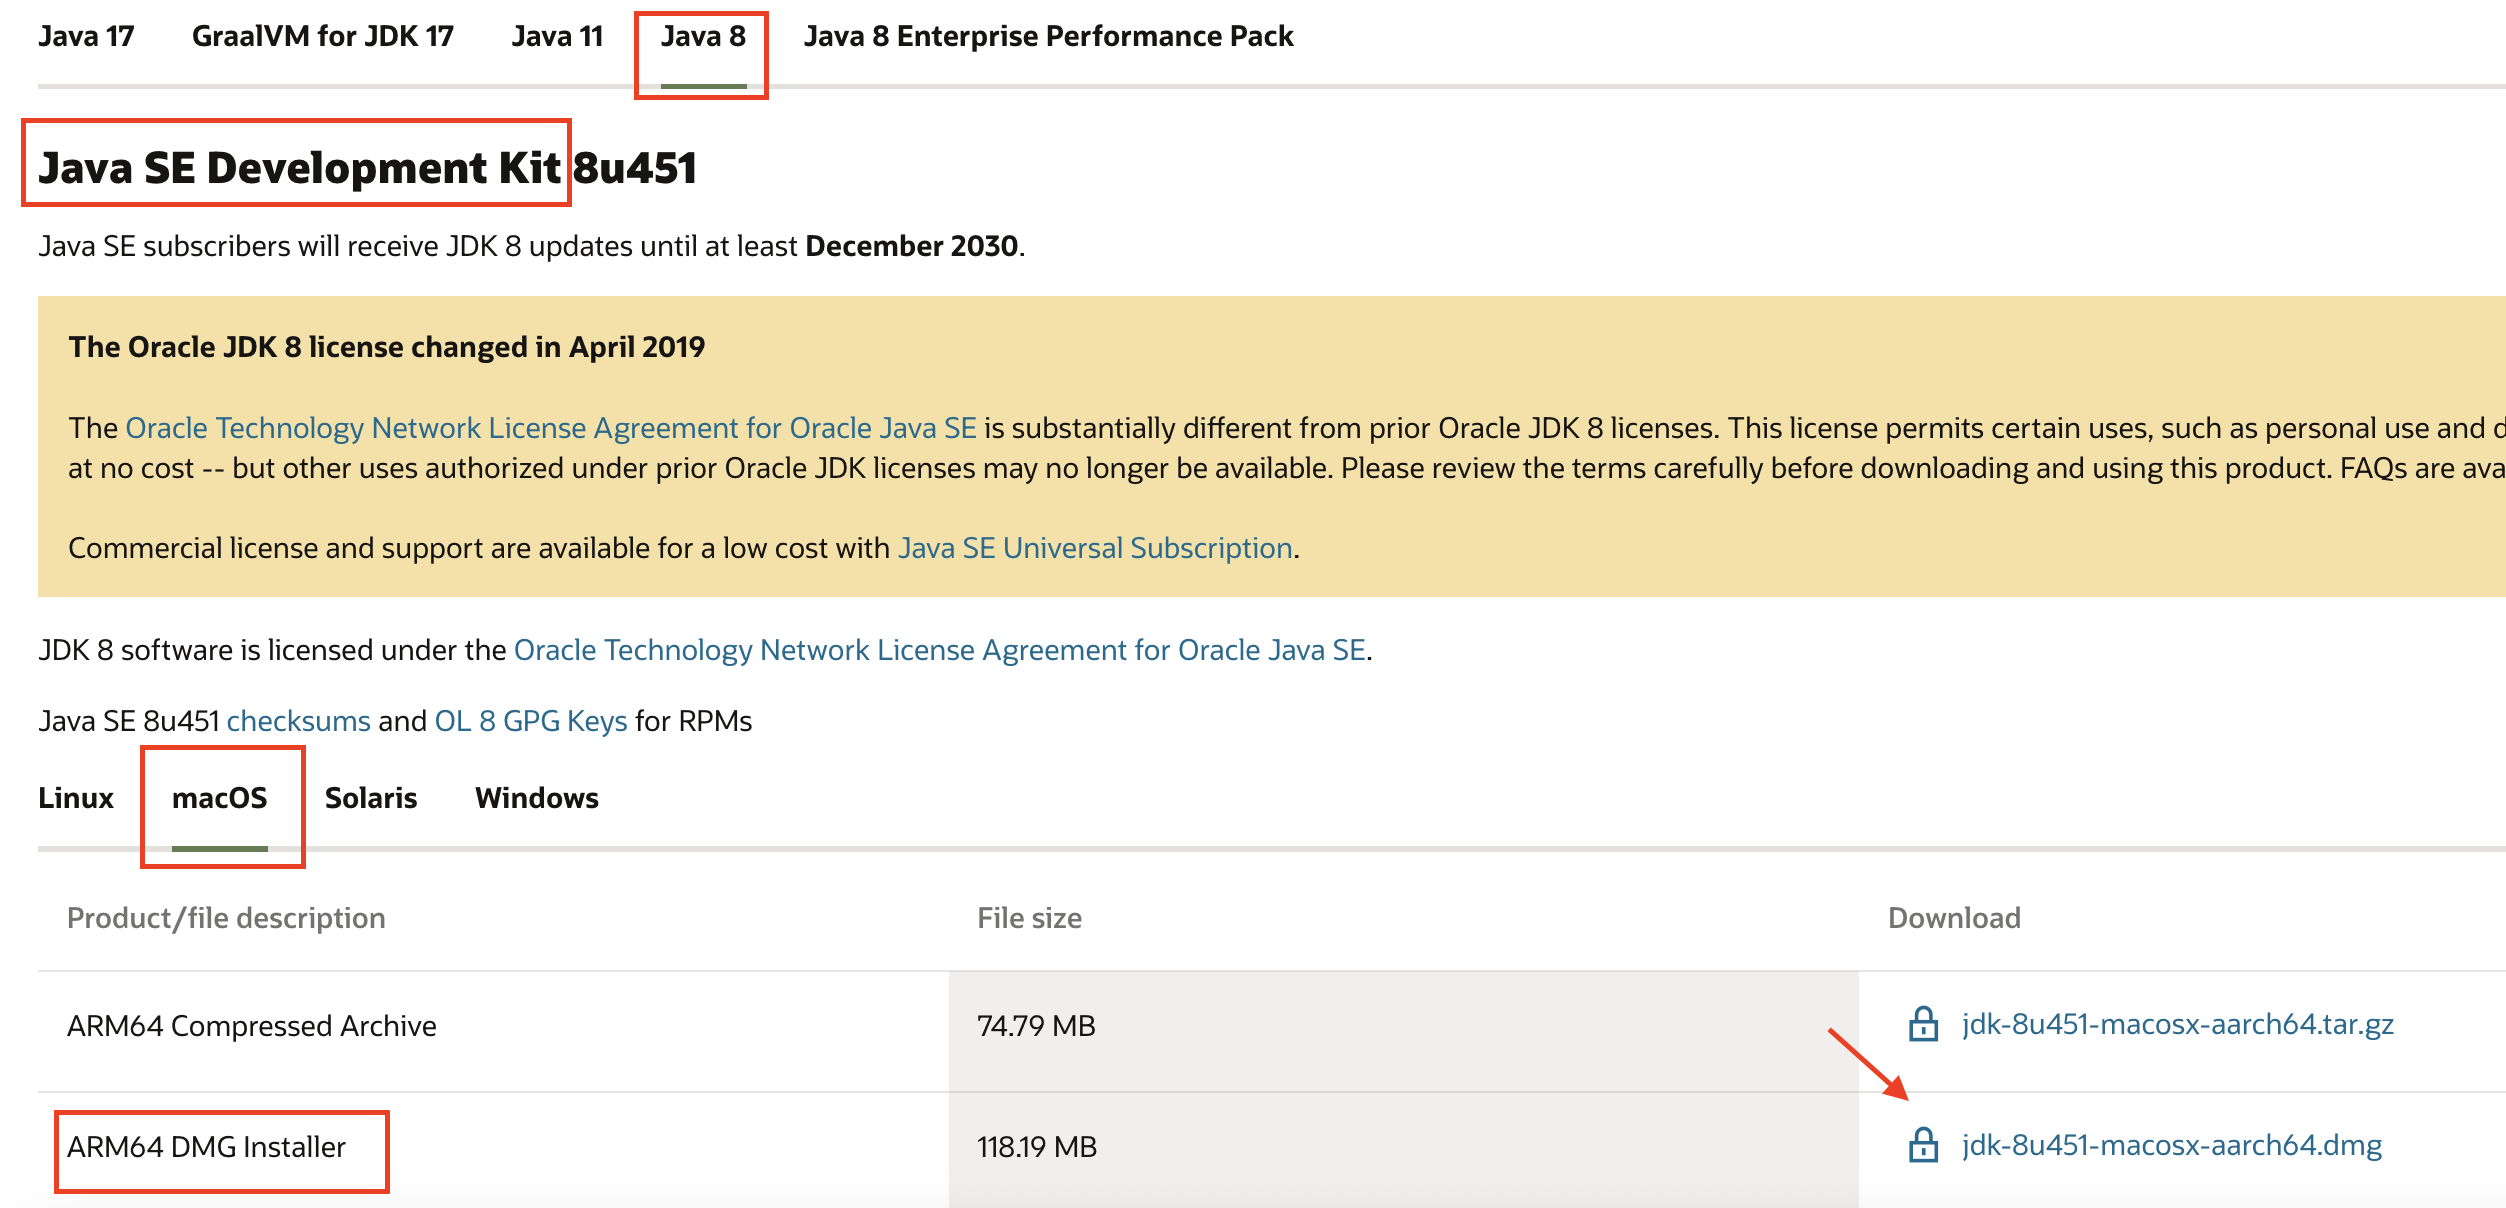This screenshot has width=2506, height=1208.
Task: Click the ARM64 Compressed Archive row label
Action: pyautogui.click(x=252, y=1026)
